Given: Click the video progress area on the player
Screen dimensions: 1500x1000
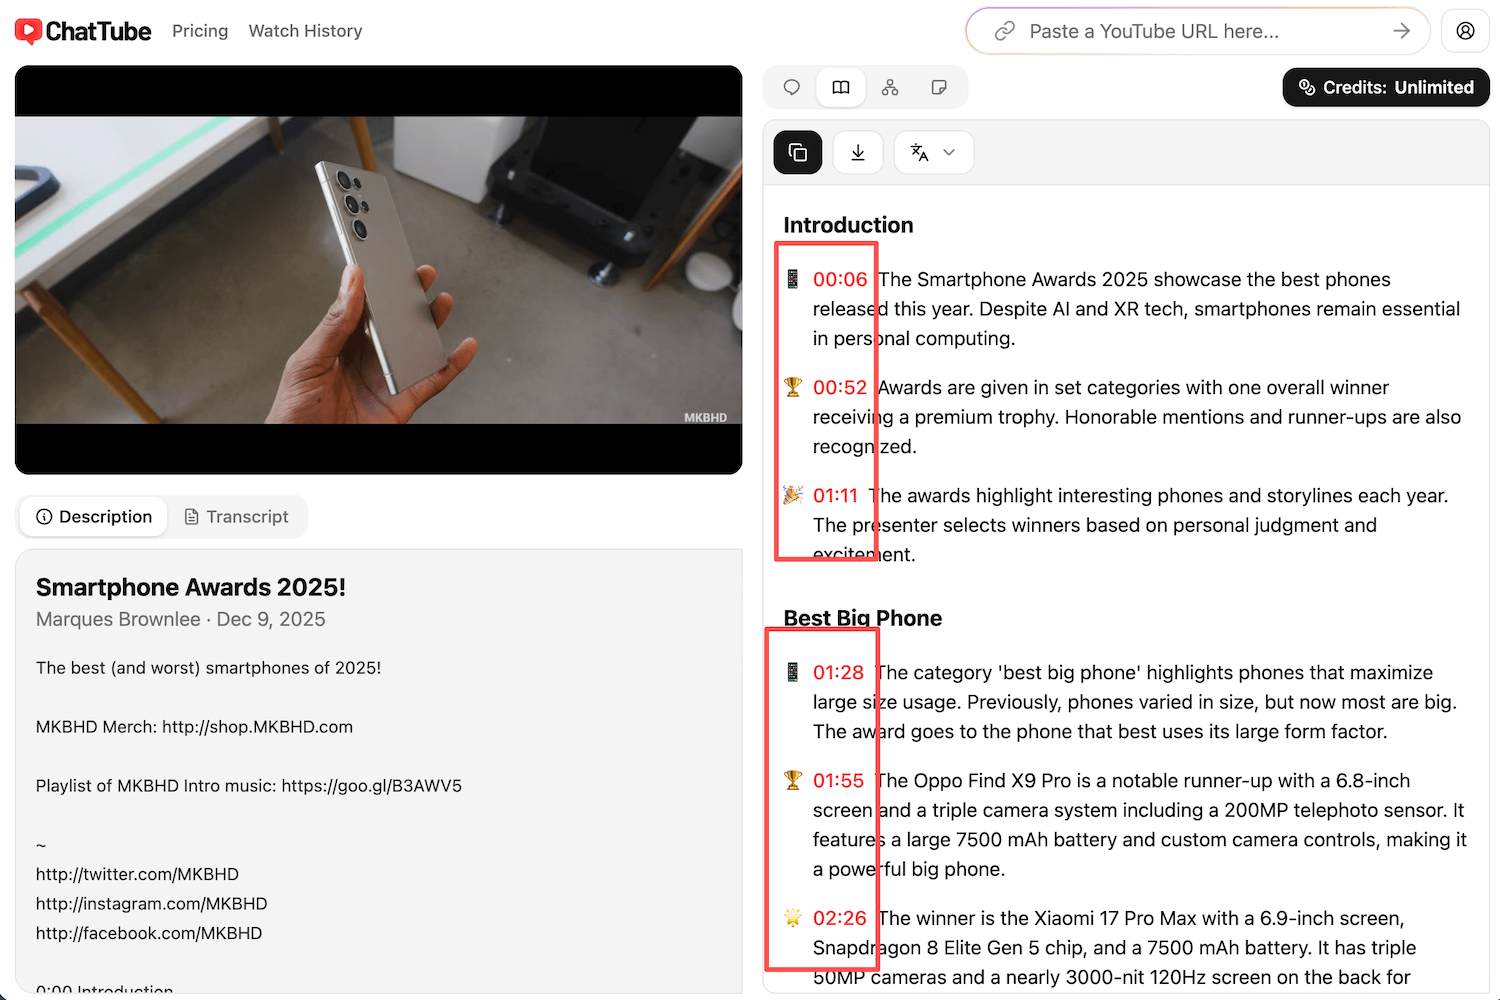Looking at the screenshot, I should click(378, 460).
